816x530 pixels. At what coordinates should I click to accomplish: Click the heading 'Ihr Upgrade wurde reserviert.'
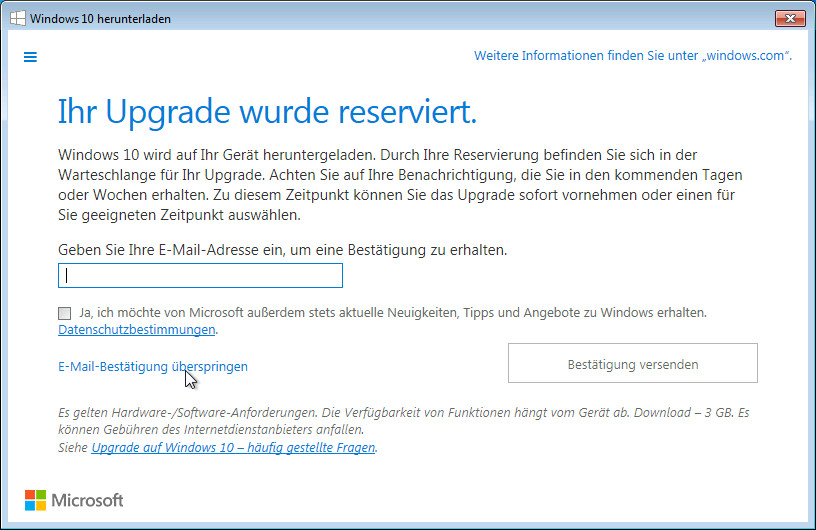point(267,112)
